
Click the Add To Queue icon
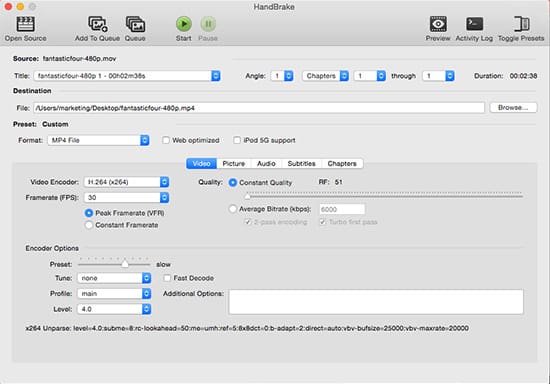click(x=98, y=24)
